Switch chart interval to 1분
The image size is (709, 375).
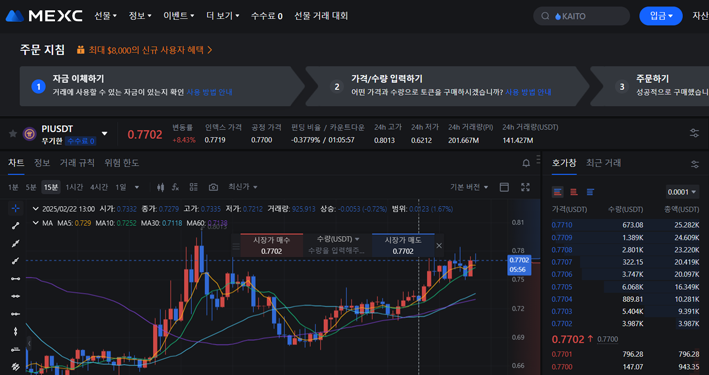click(x=13, y=187)
